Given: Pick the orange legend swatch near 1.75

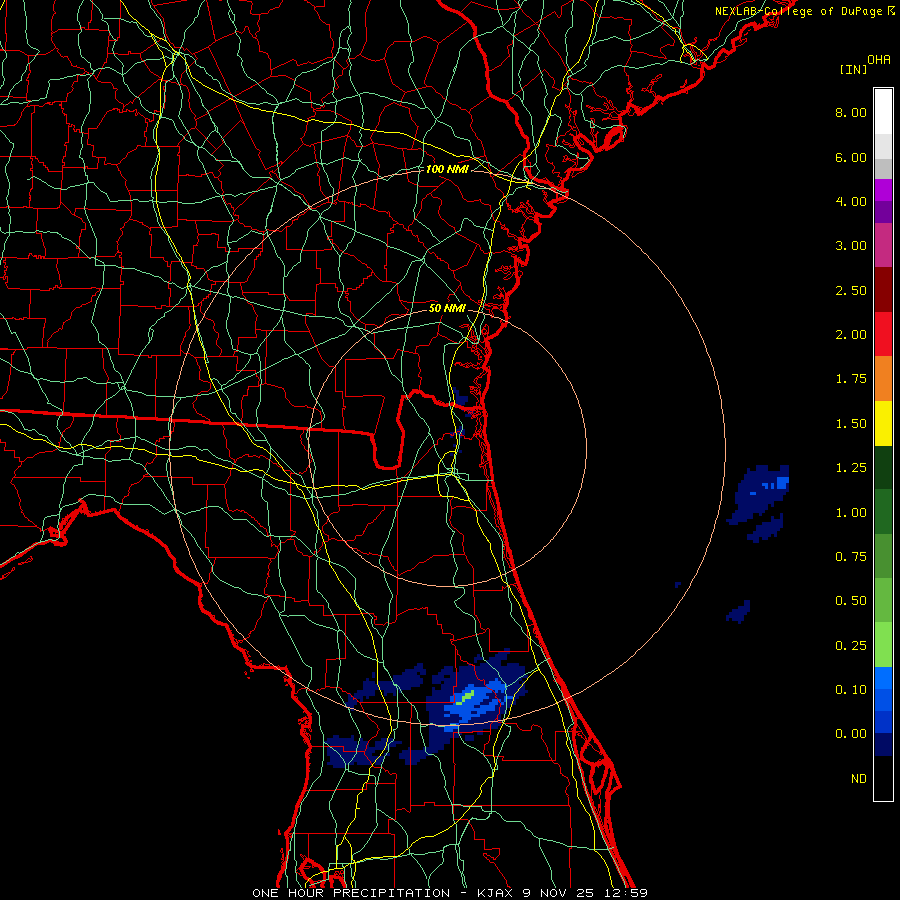Looking at the screenshot, I should click(x=883, y=379).
